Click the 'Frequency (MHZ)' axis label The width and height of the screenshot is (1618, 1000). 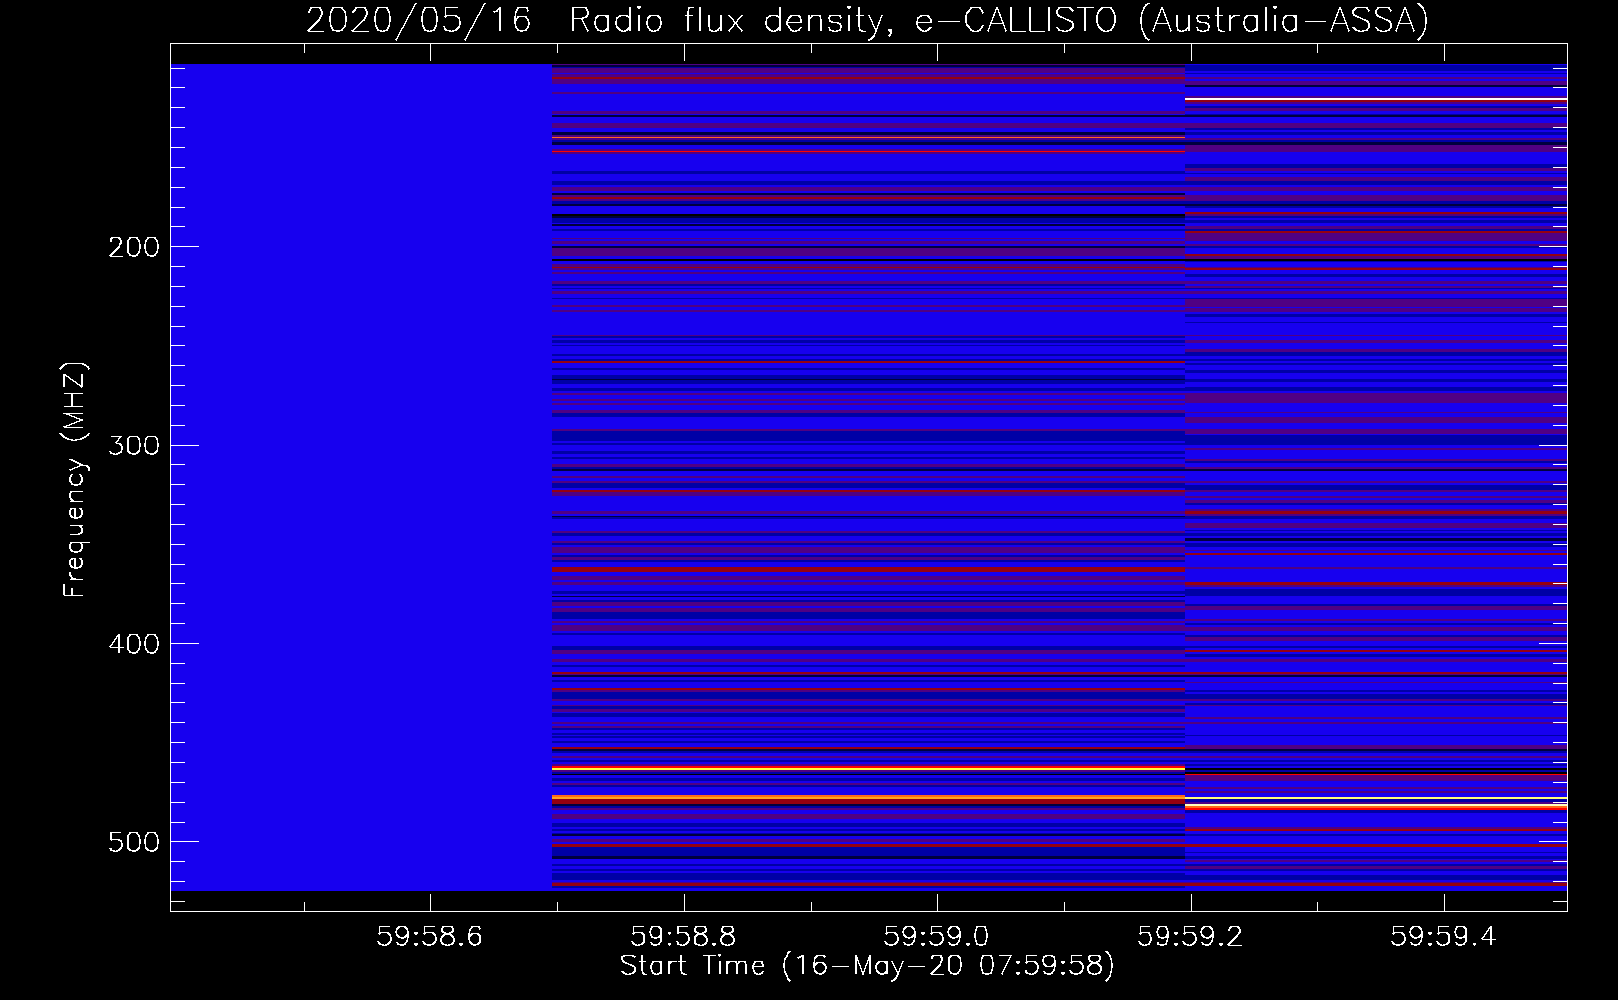pos(75,479)
